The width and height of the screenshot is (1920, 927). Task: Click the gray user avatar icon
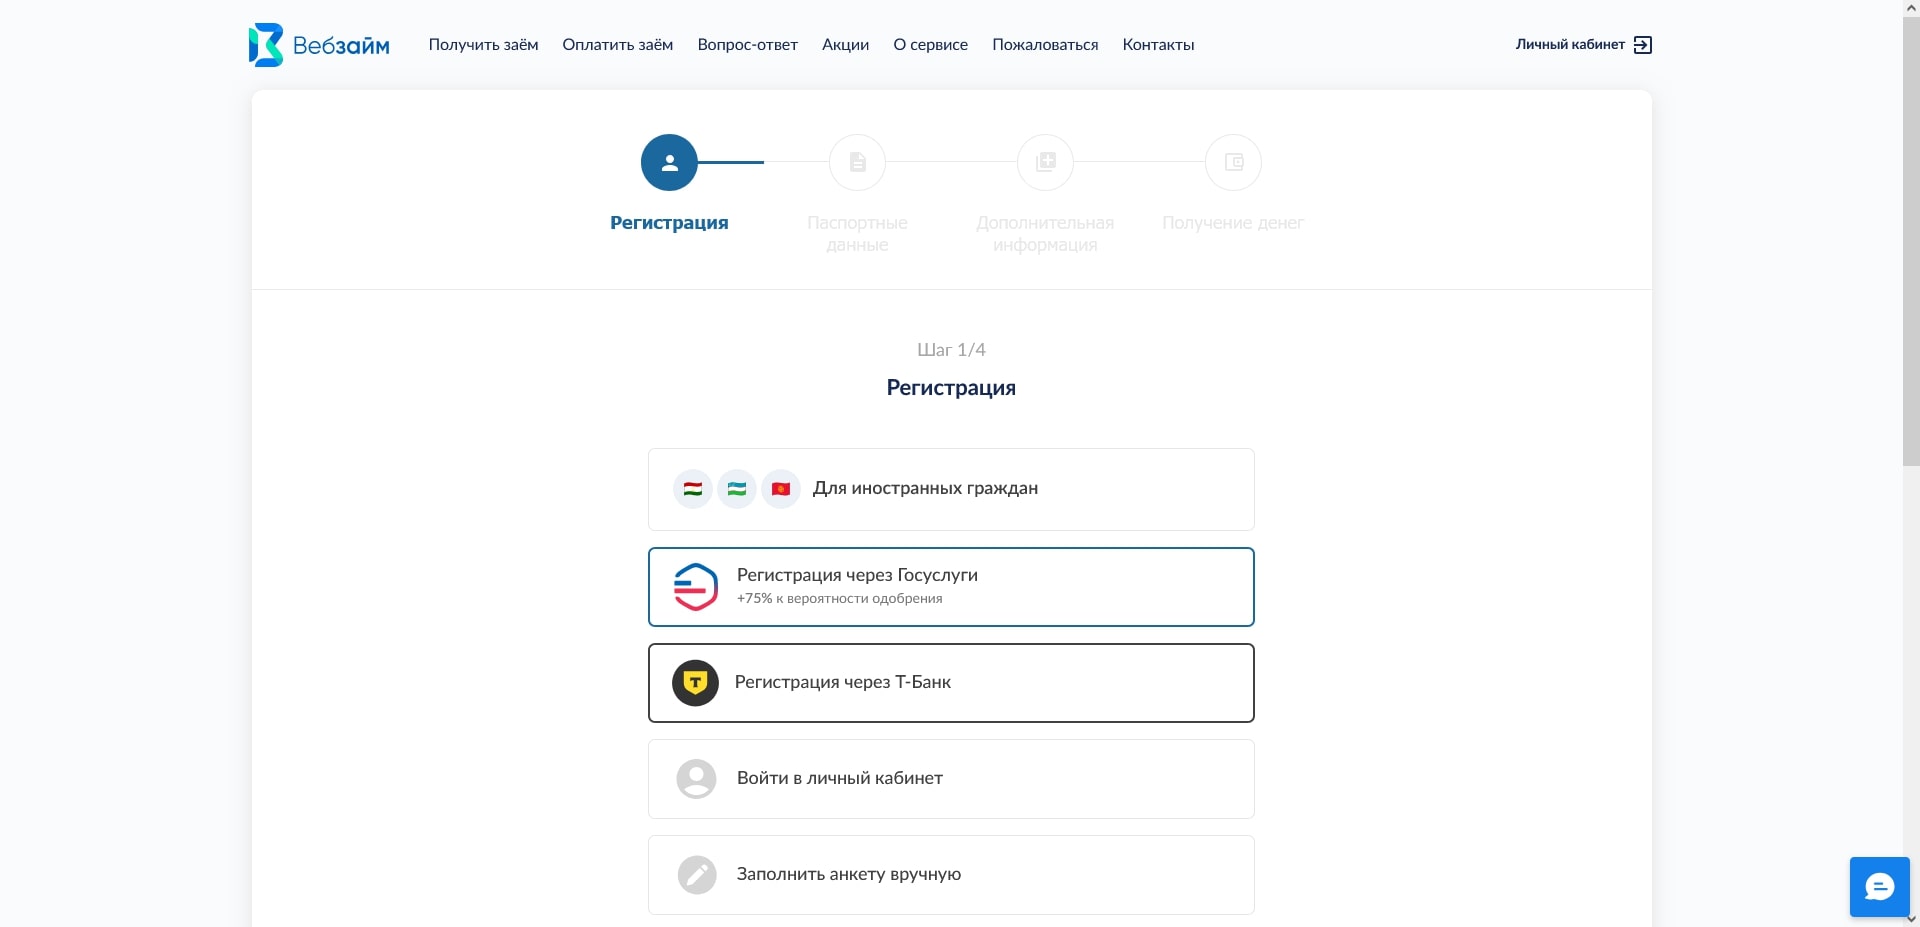click(x=696, y=779)
